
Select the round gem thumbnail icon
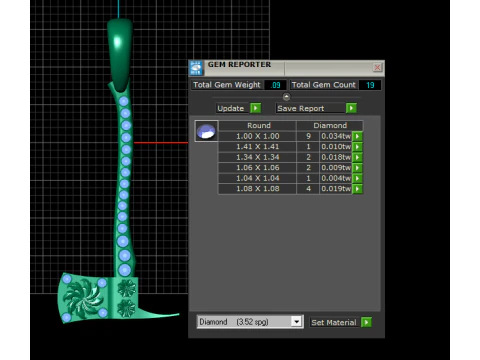[x=206, y=131]
